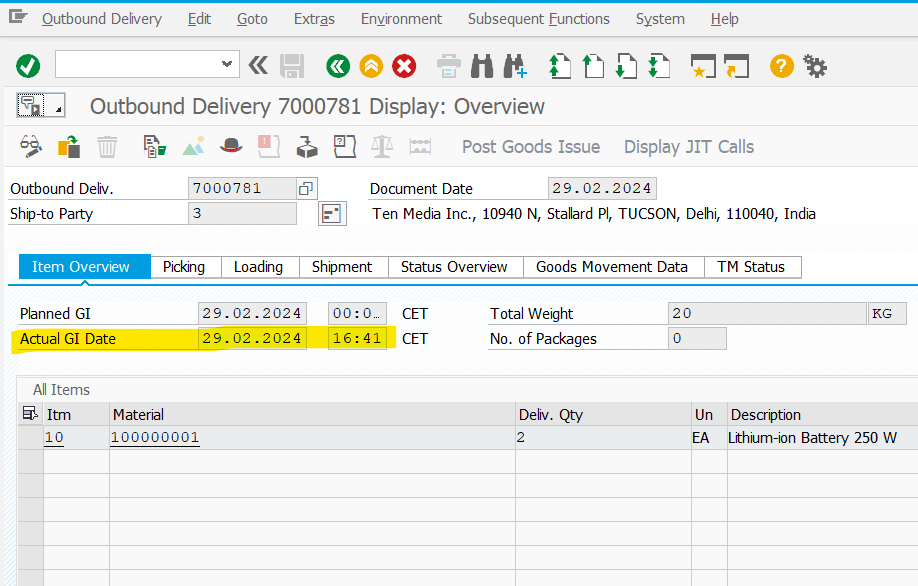Expand the services for object menu button
Screen dimensions: 918x586
coord(40,106)
